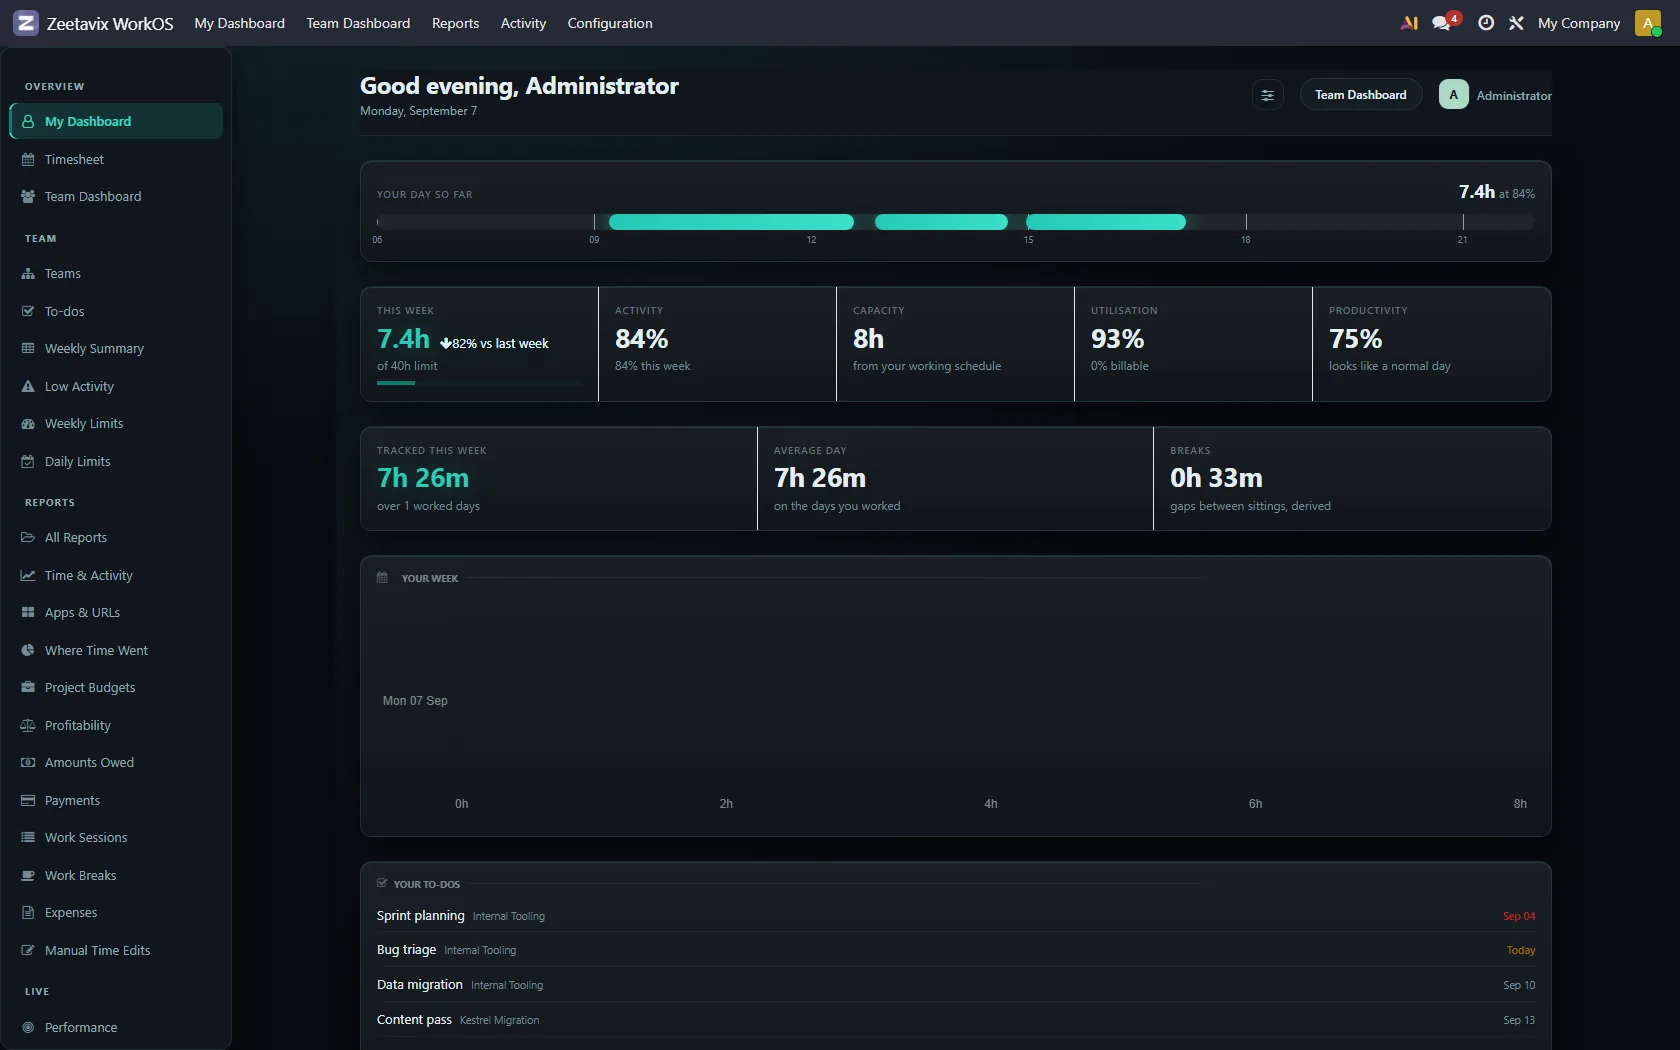Open the Work Sessions sidebar label
1680x1050 pixels.
coord(86,838)
